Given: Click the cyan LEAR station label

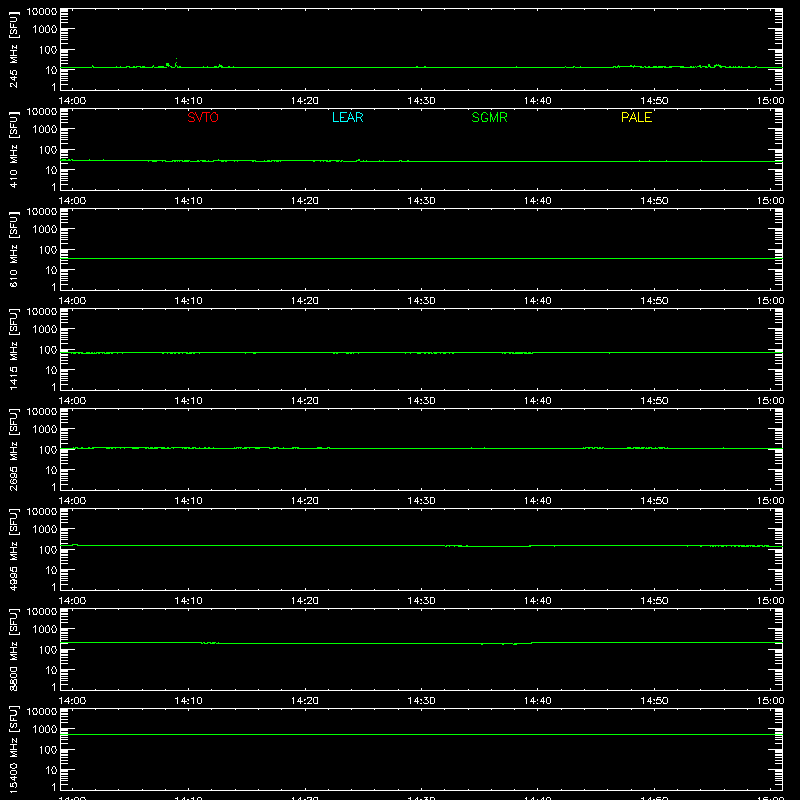Looking at the screenshot, I should tap(347, 117).
